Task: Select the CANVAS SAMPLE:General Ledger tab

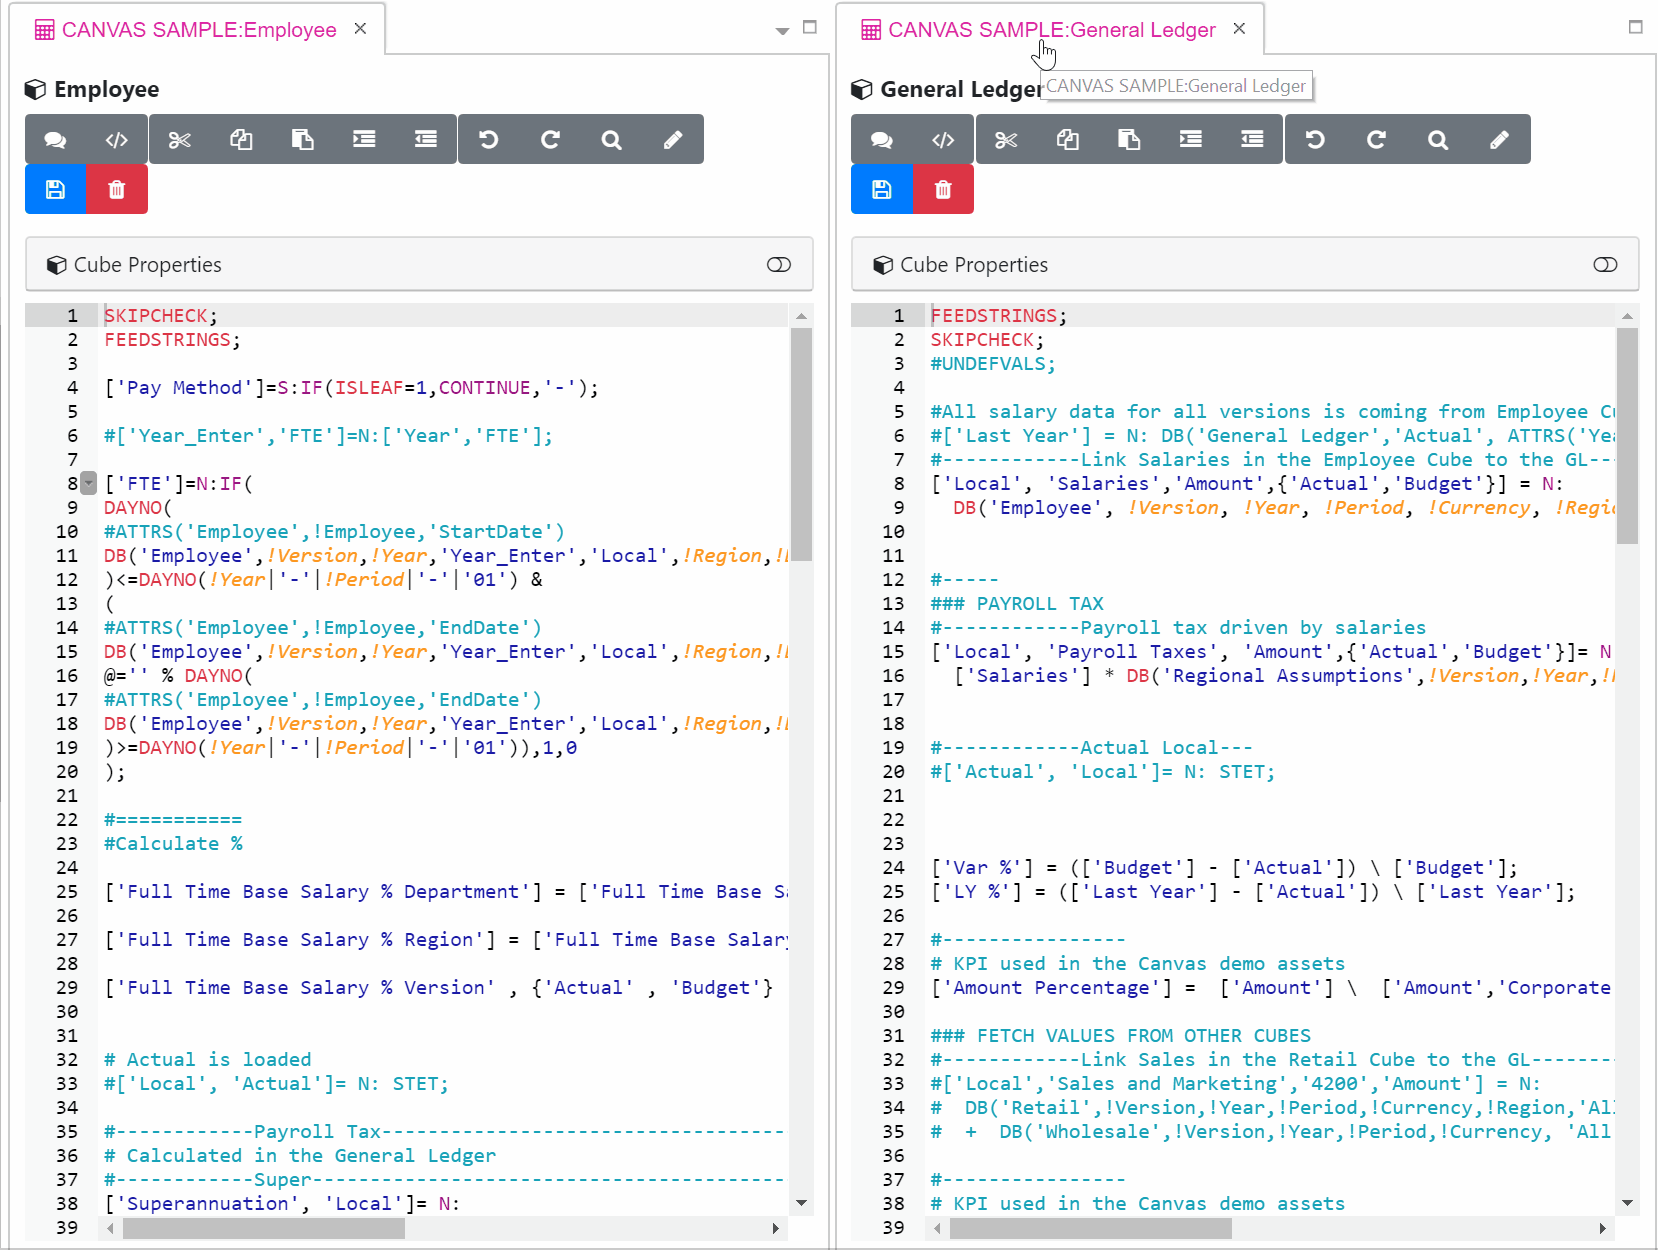Action: [x=1050, y=30]
